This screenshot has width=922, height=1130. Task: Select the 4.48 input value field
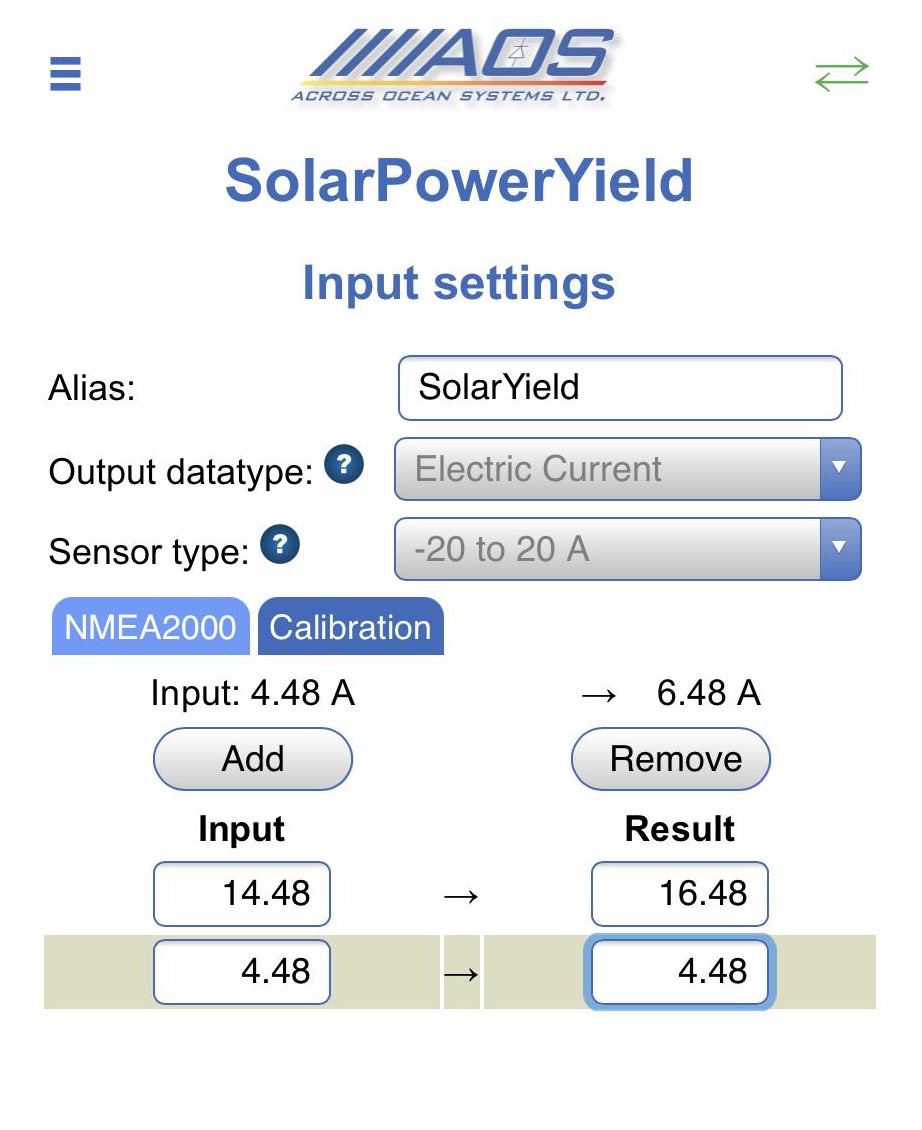(241, 971)
